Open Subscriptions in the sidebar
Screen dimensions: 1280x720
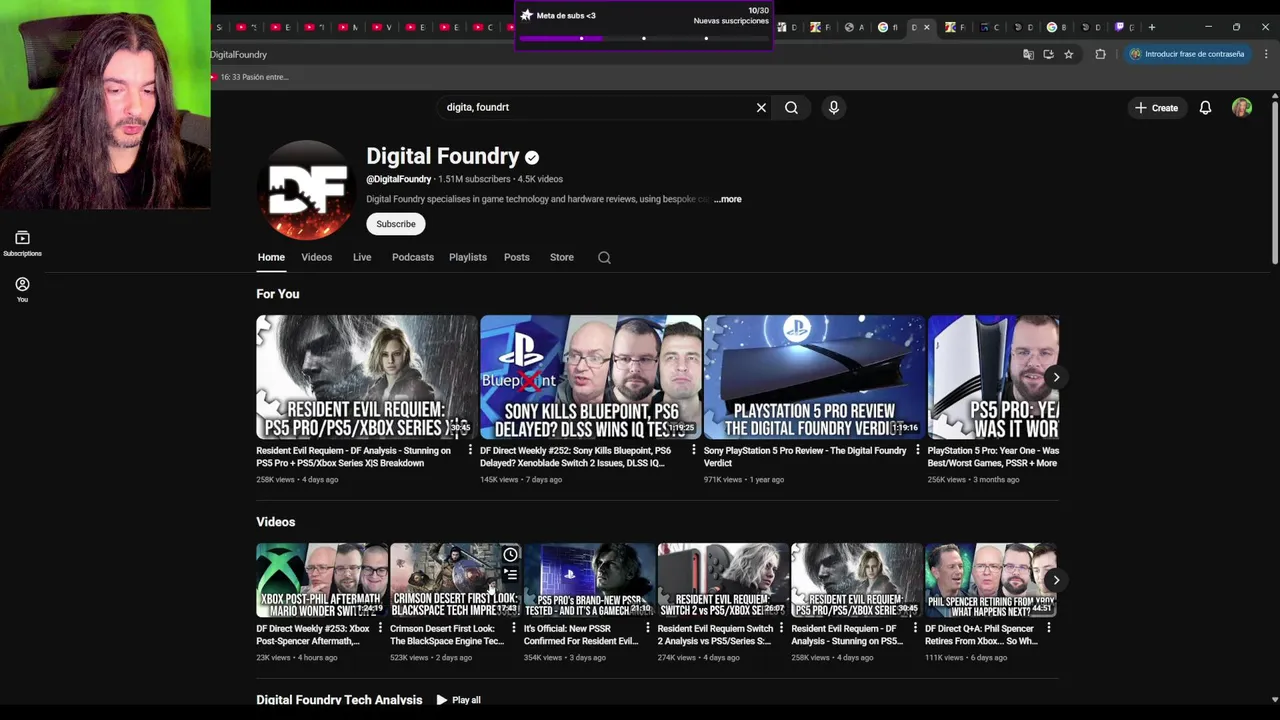tap(22, 243)
